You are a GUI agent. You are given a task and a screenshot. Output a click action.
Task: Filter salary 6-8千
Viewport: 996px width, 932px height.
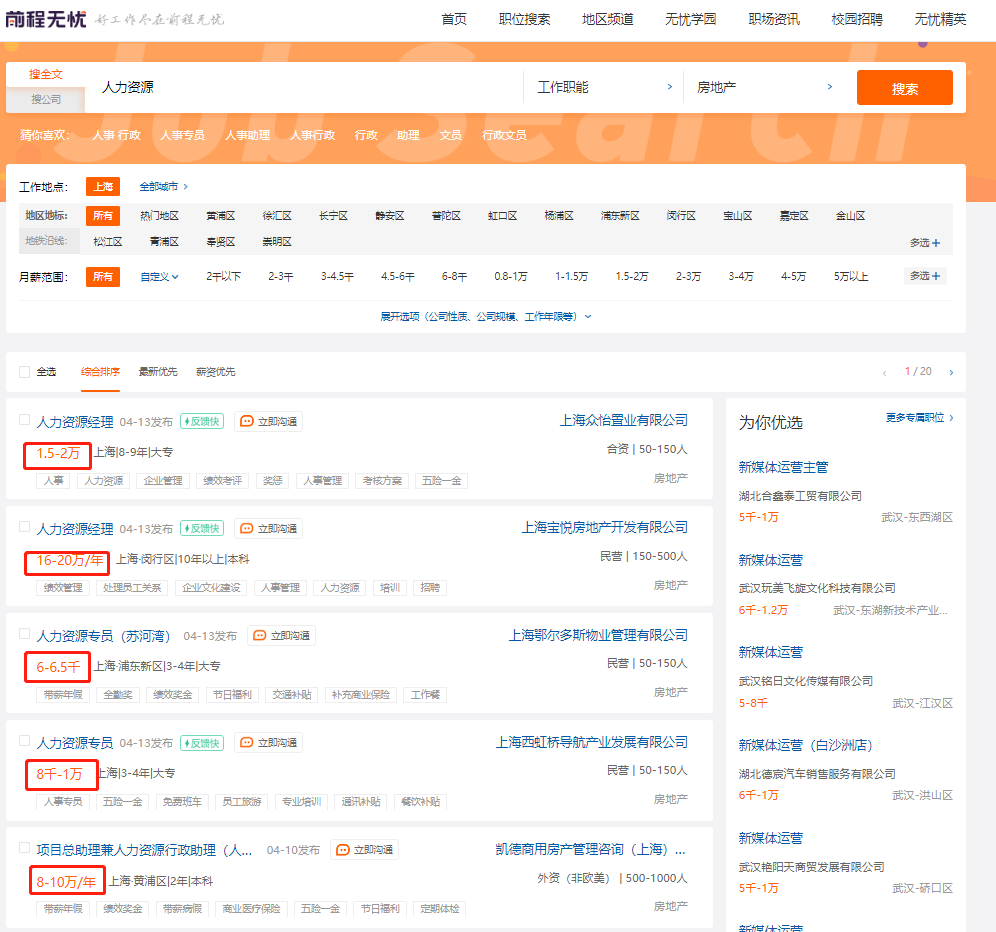point(454,277)
